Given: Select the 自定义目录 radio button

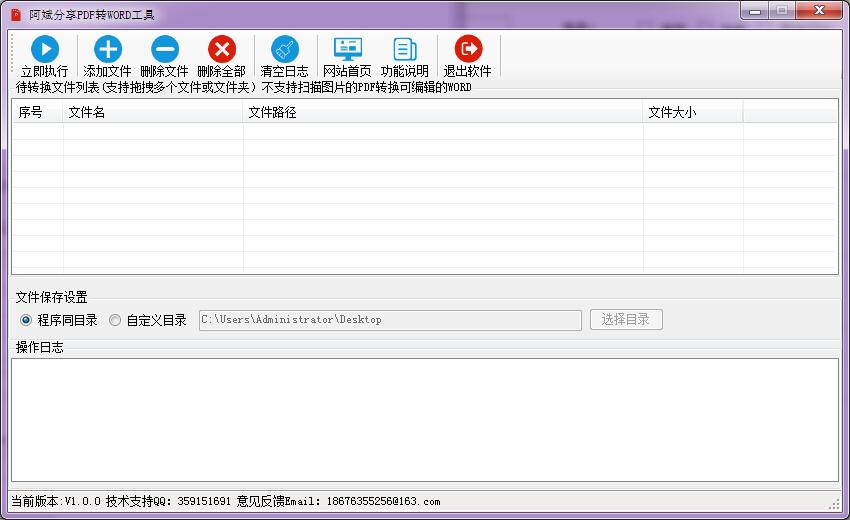Looking at the screenshot, I should click(x=115, y=320).
